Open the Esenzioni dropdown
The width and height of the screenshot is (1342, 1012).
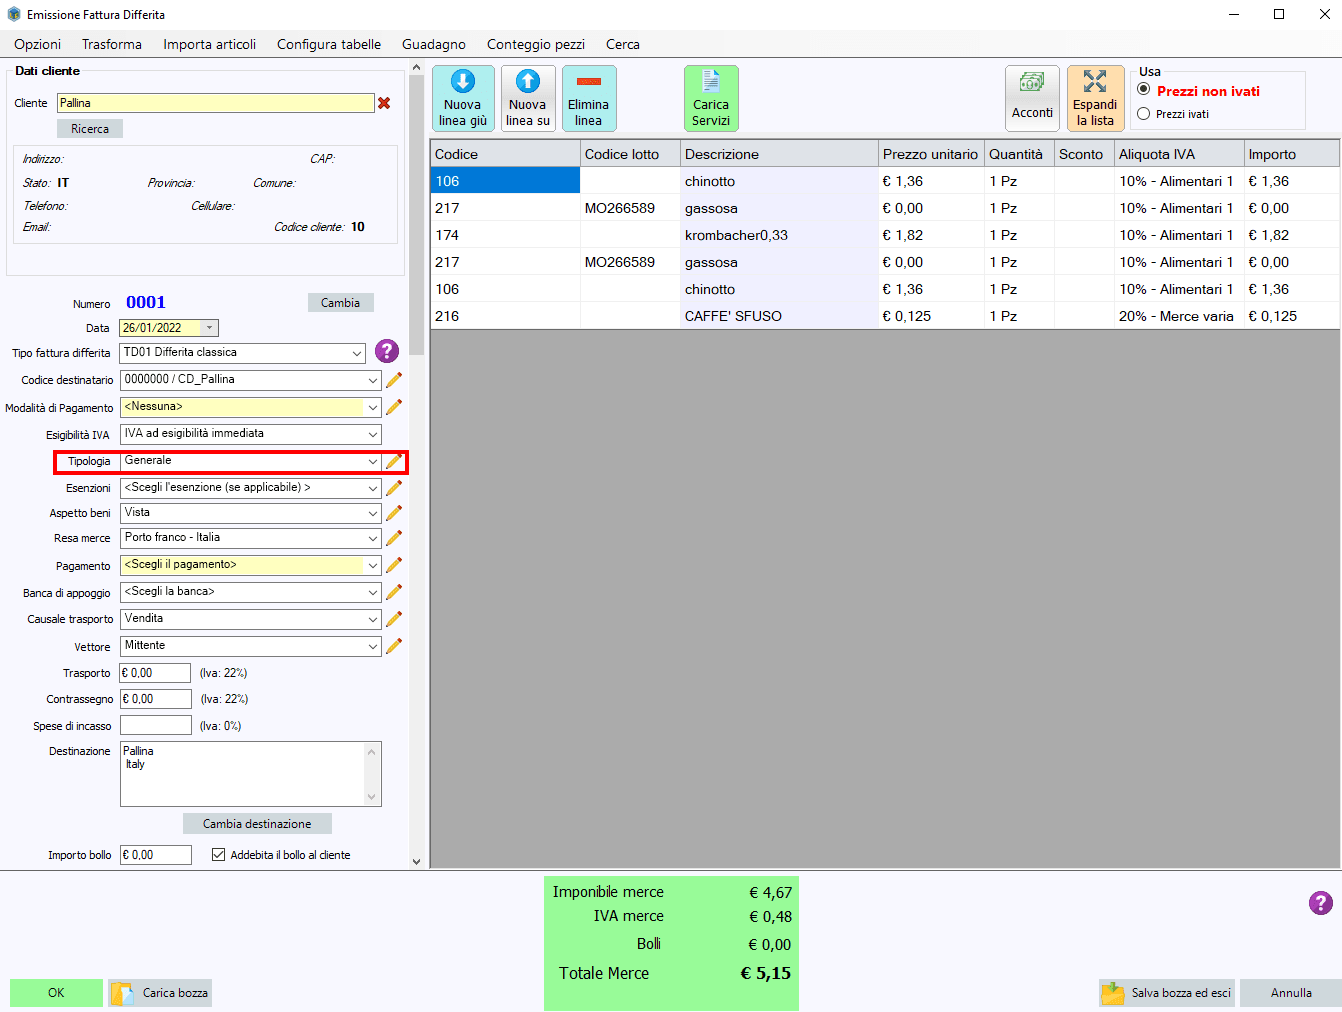(x=373, y=488)
